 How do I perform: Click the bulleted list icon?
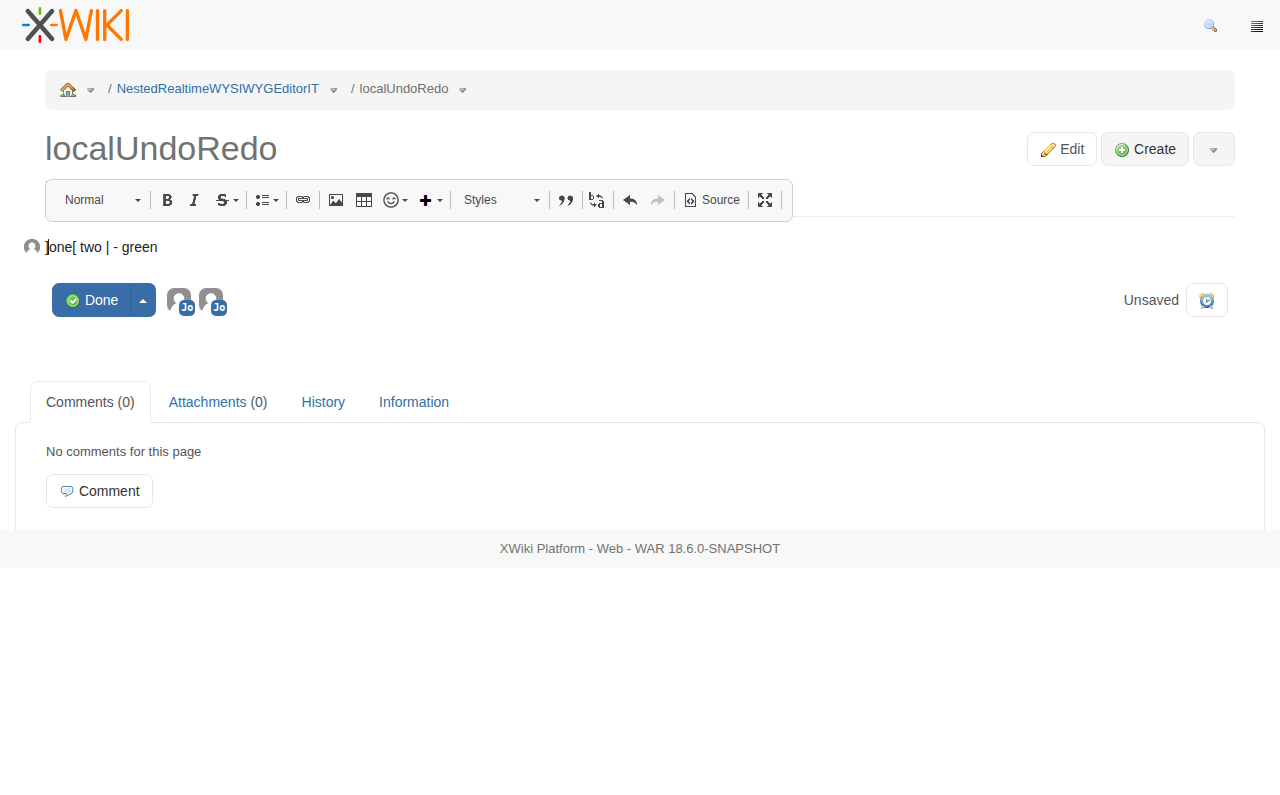[x=262, y=200]
